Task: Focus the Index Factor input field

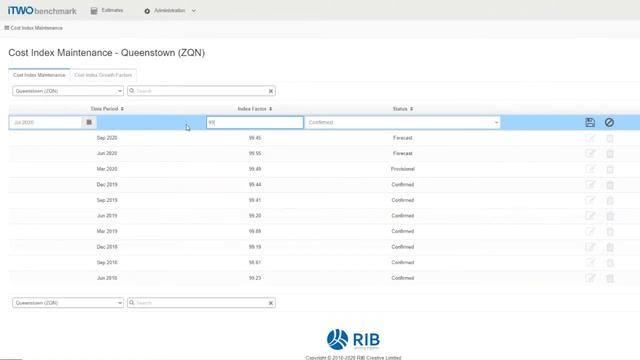Action: (x=255, y=122)
